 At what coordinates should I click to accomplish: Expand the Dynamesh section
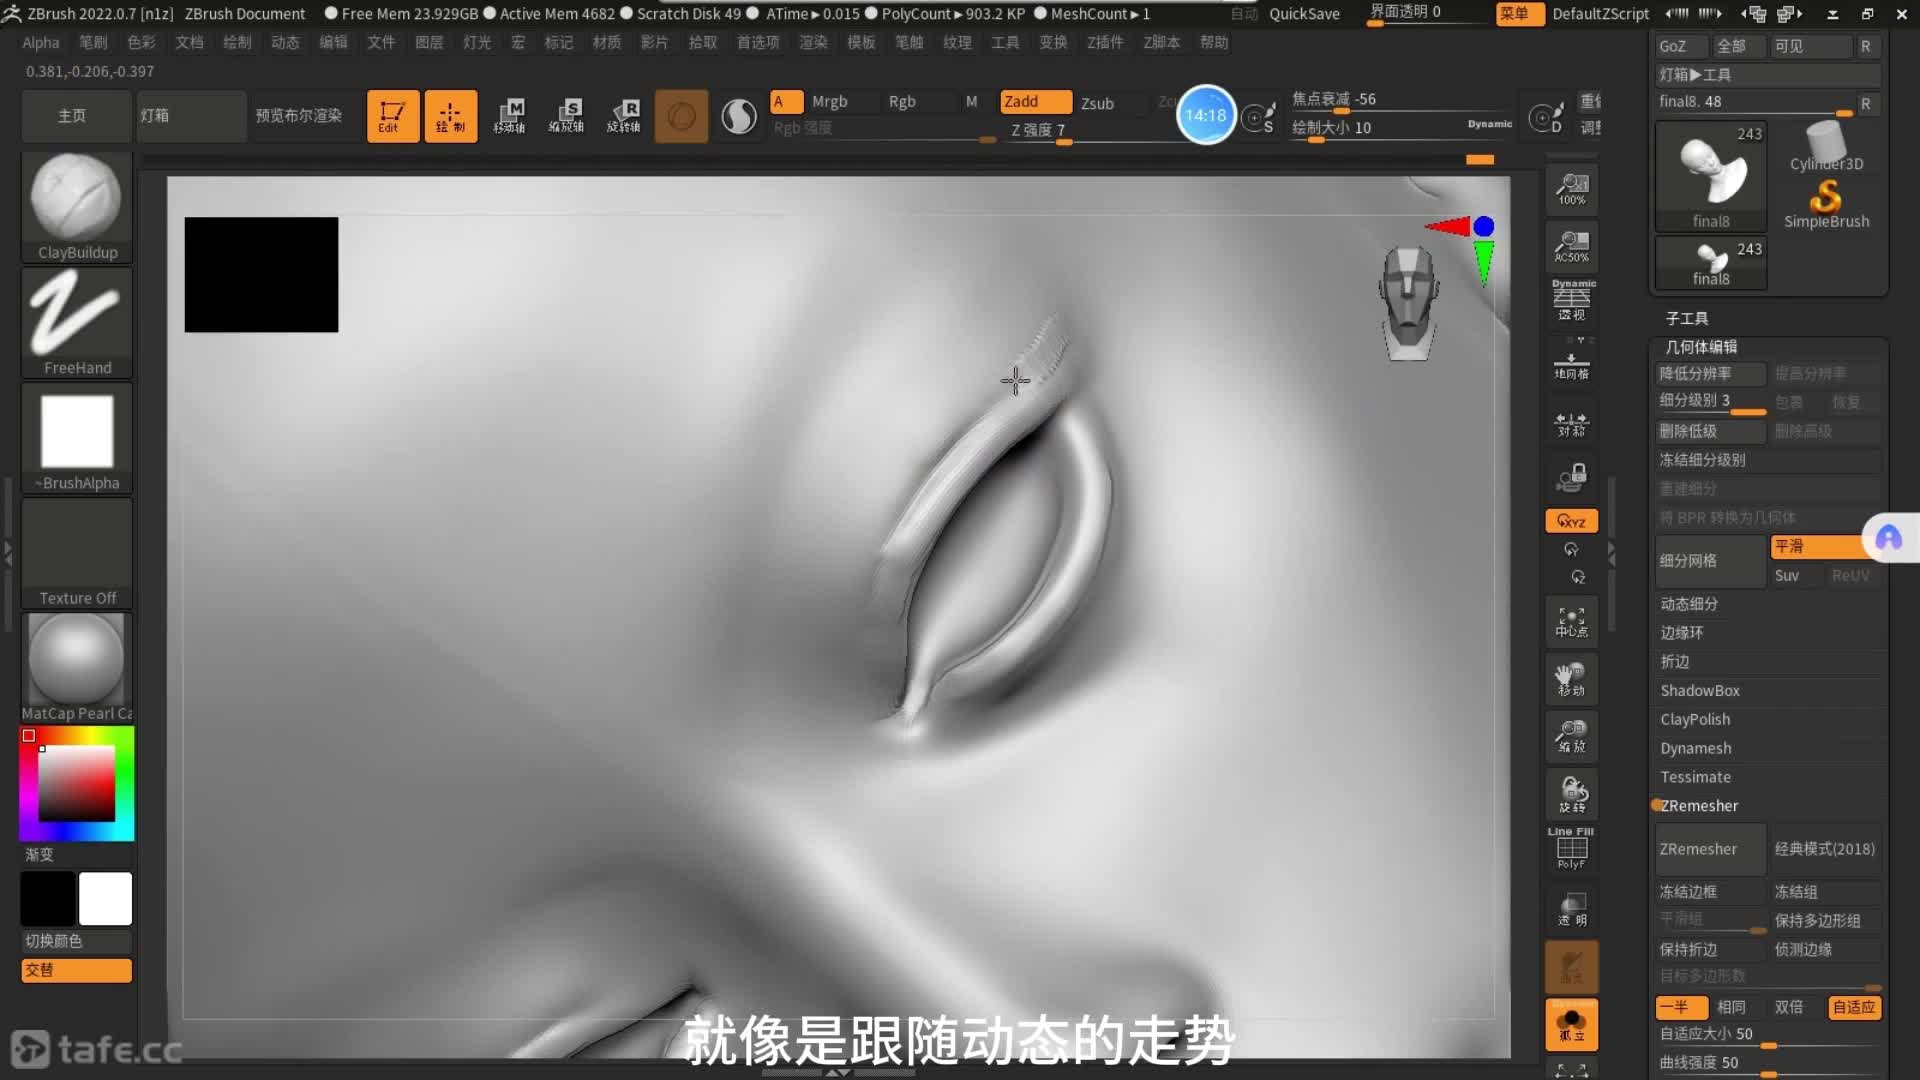coord(1696,748)
